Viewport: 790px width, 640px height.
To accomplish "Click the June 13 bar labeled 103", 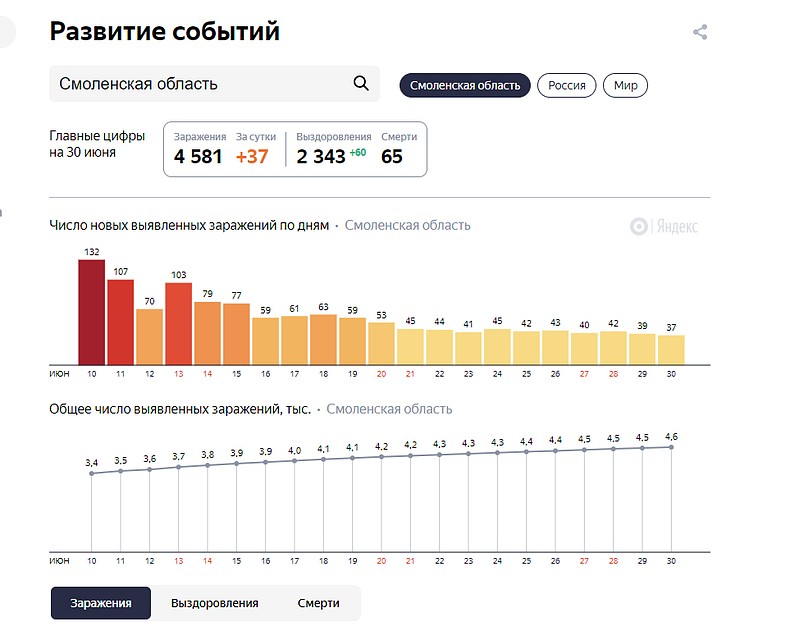I will point(178,324).
